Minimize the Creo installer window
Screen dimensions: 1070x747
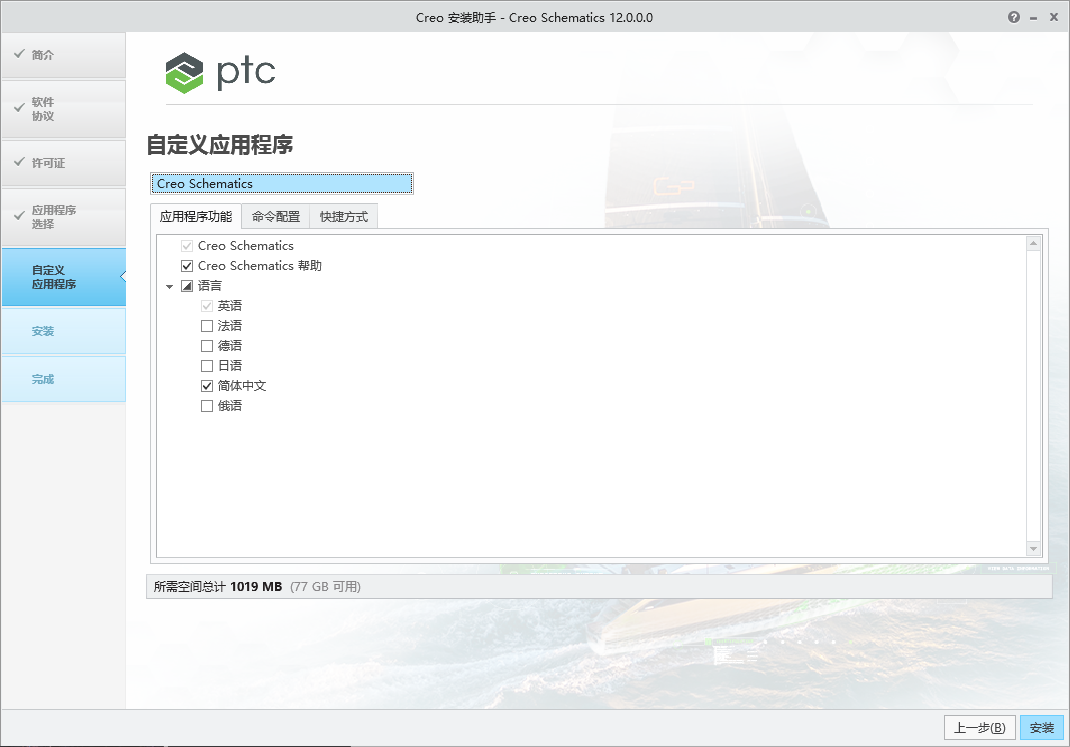tap(1034, 18)
